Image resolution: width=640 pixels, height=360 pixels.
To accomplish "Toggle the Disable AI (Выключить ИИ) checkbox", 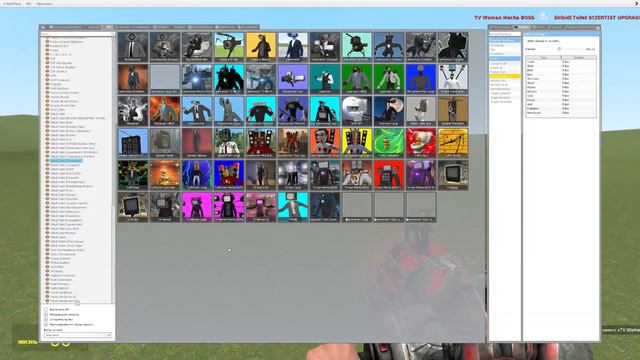I will tap(46, 310).
